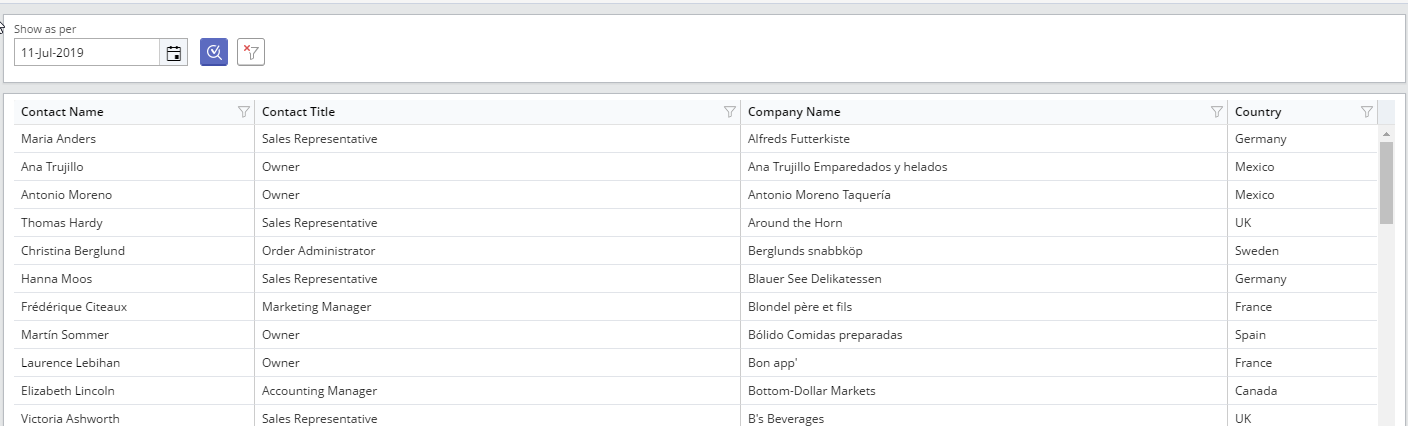Image resolution: width=1408 pixels, height=426 pixels.
Task: Click the Show as per date field
Action: pos(86,53)
